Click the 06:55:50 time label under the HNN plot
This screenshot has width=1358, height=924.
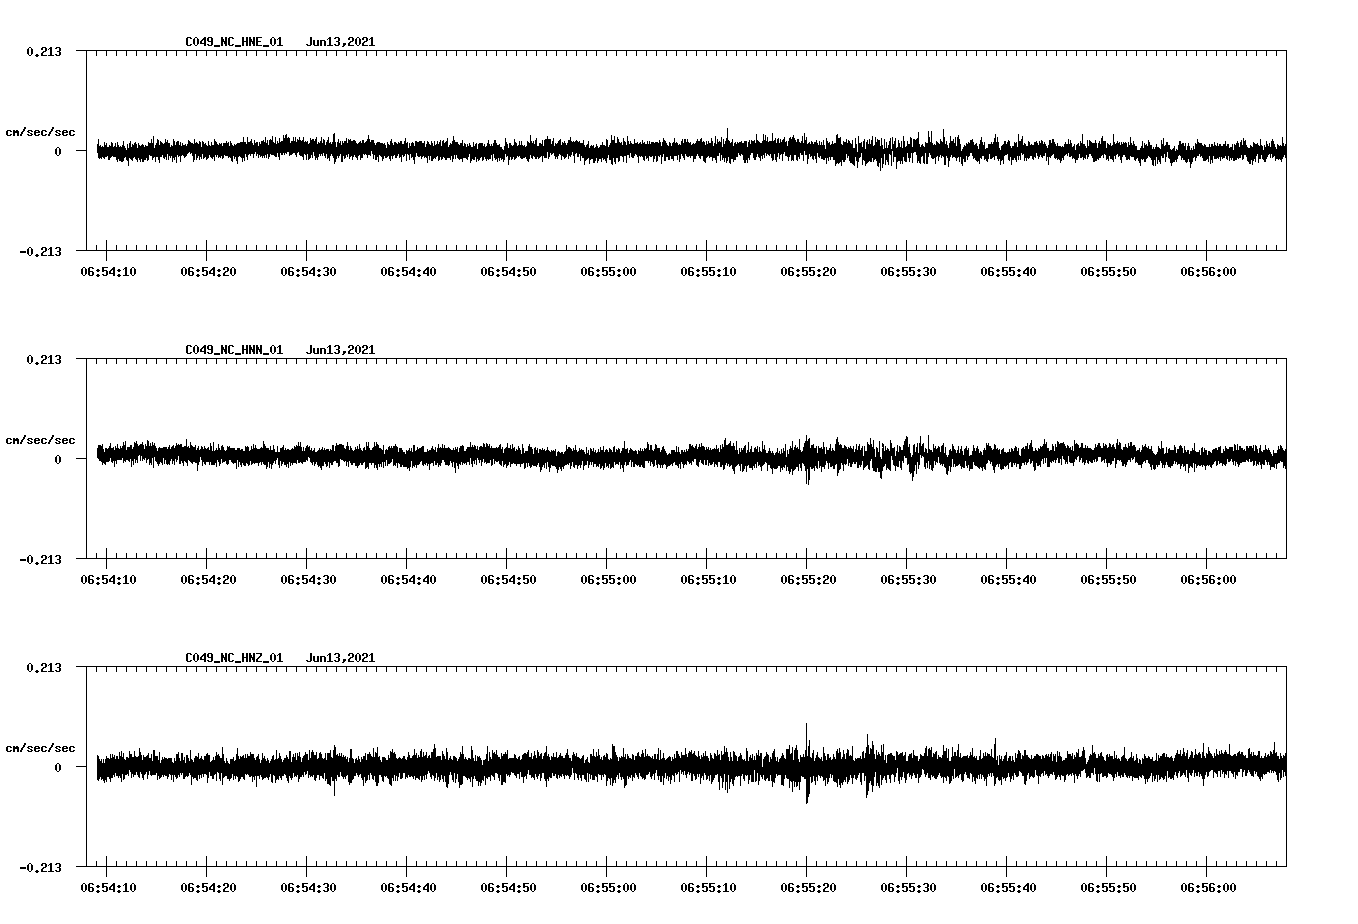[x=1108, y=580]
